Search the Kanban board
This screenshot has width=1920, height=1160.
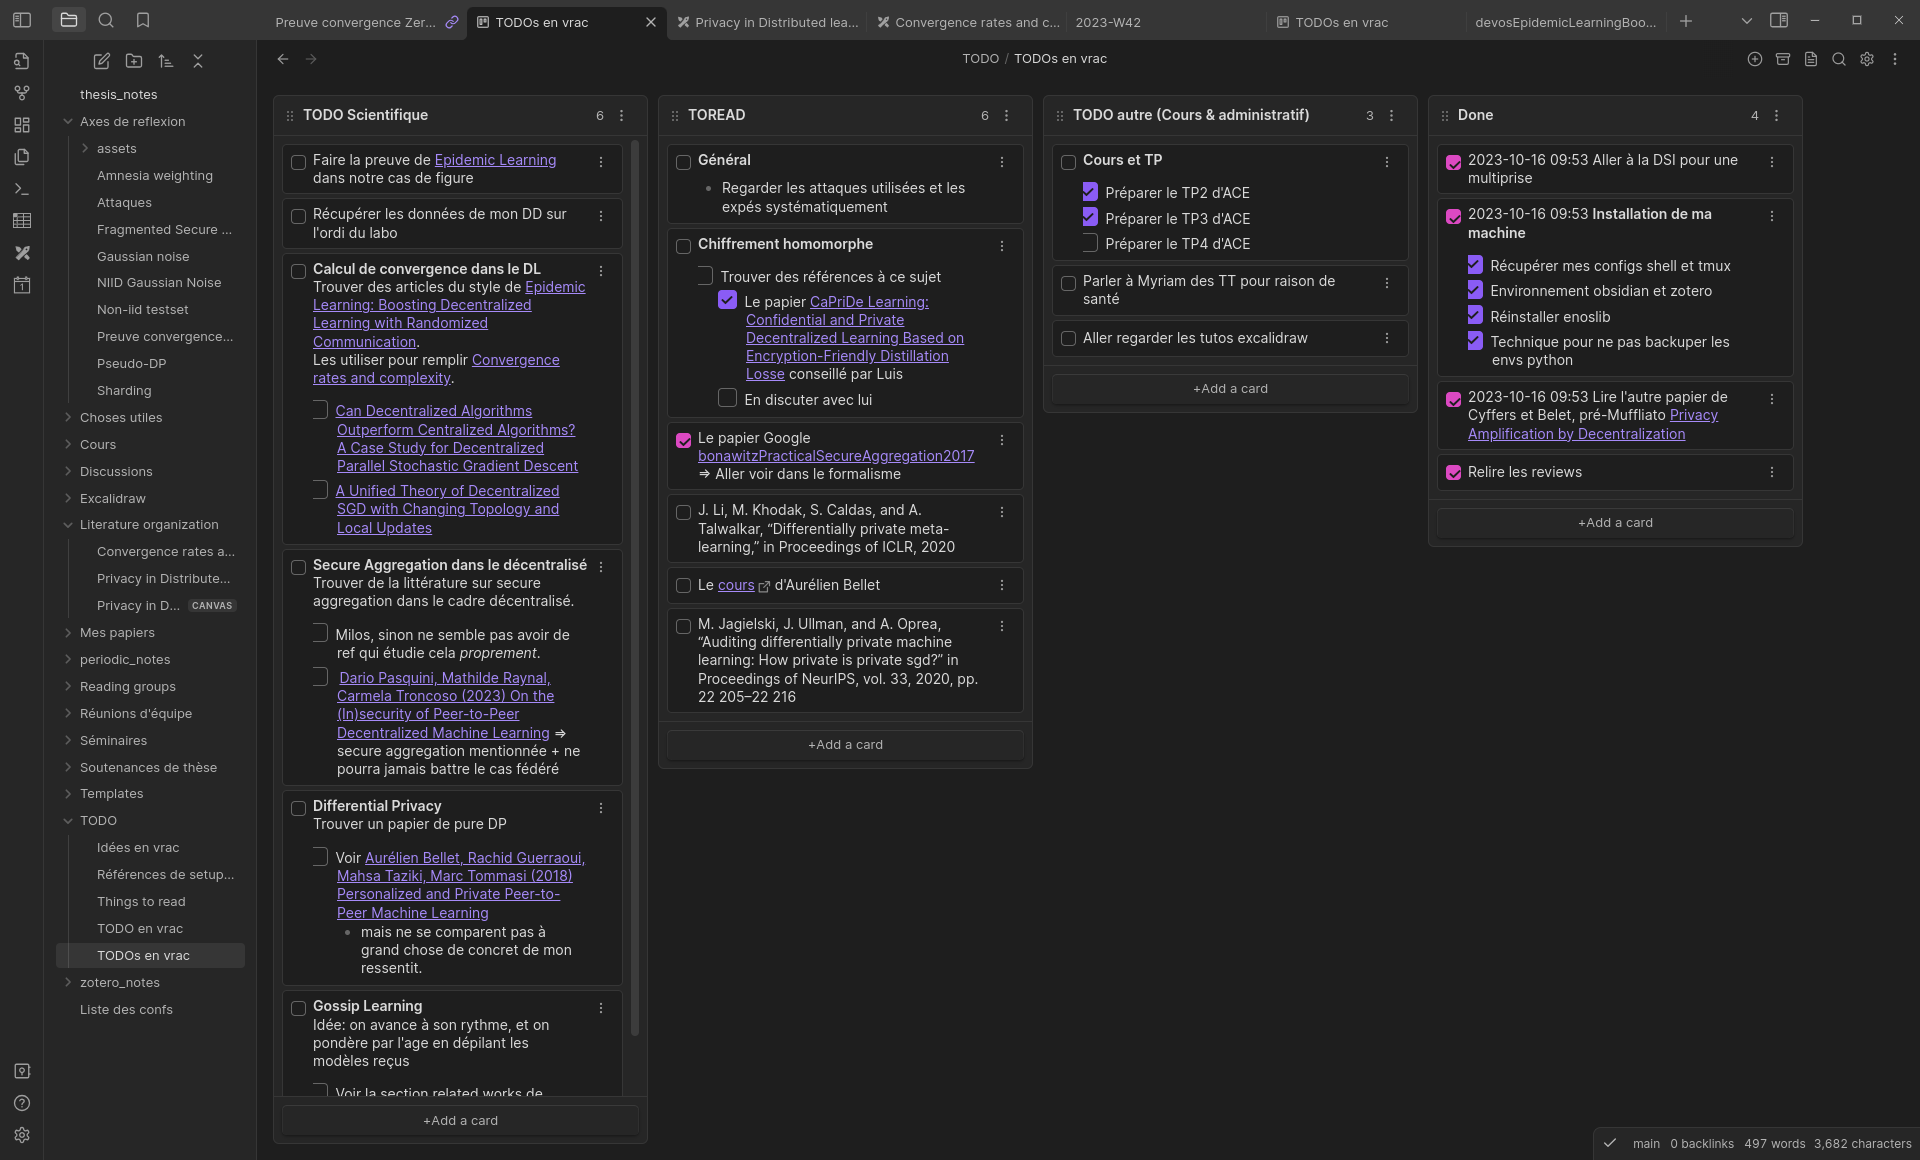tap(1838, 59)
